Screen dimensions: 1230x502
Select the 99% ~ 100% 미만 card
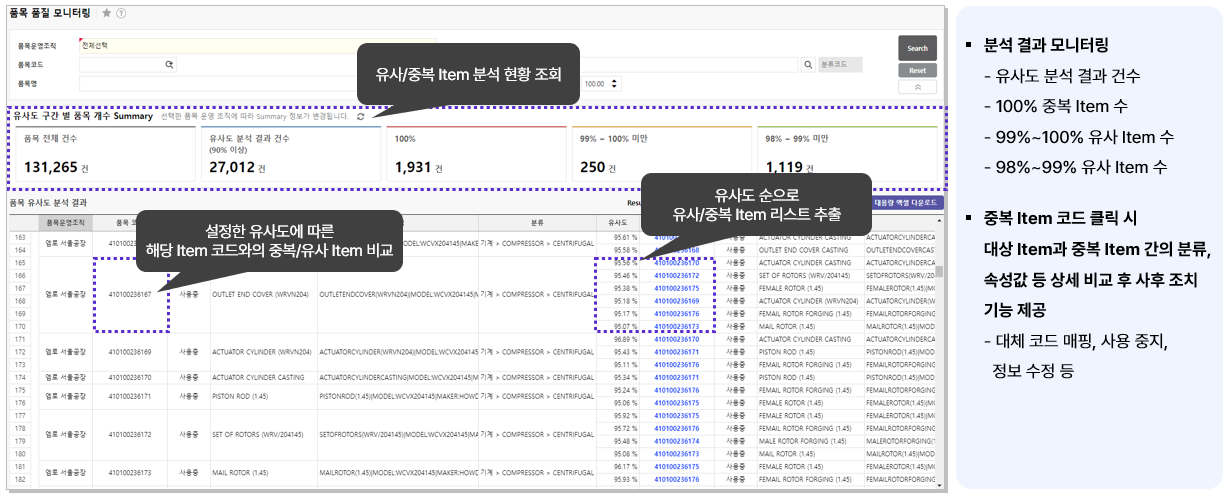(x=660, y=153)
